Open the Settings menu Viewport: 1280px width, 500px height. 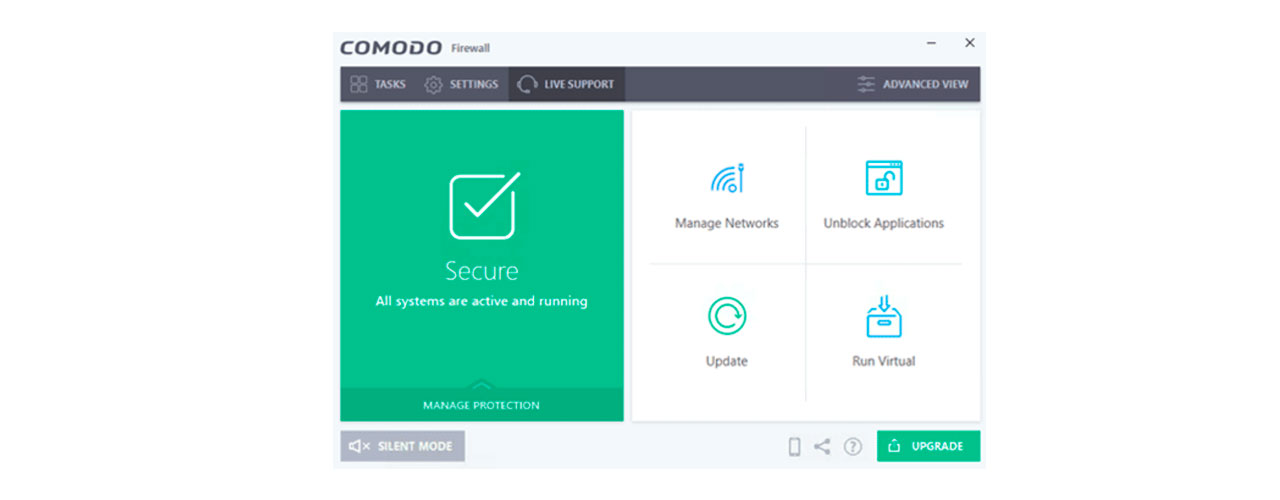[x=461, y=84]
